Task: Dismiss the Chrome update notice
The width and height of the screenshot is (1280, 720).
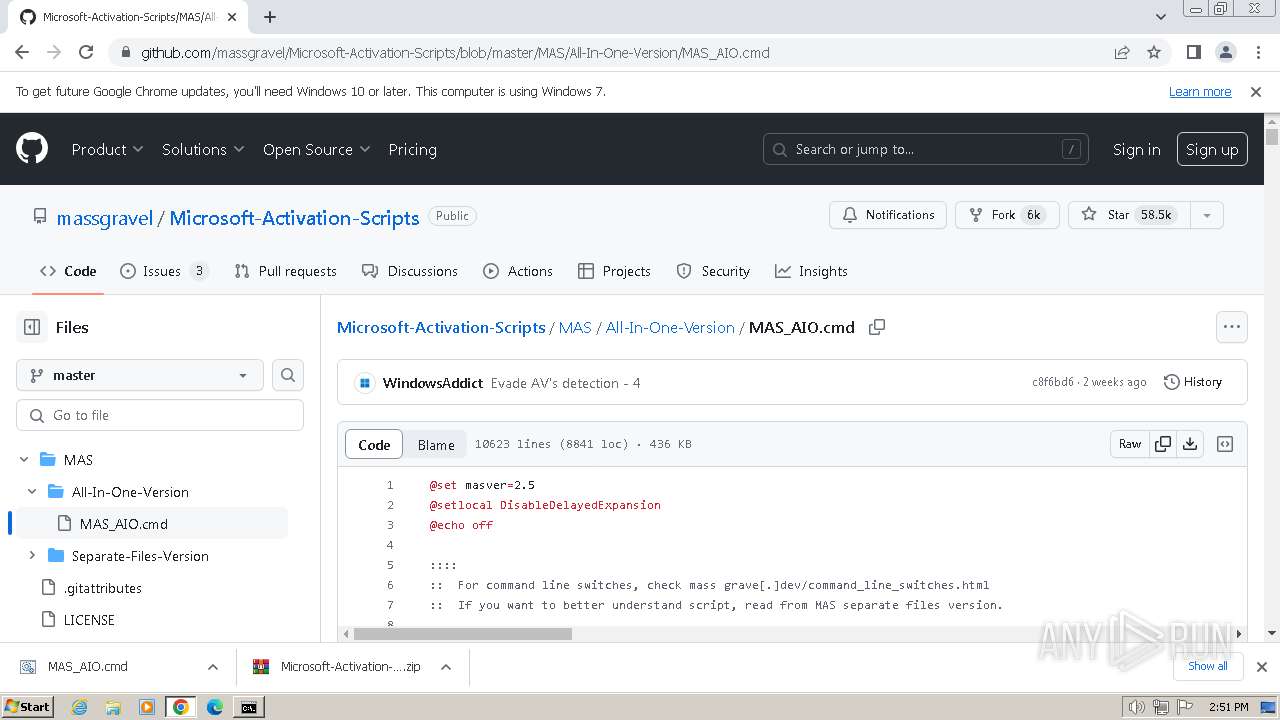Action: click(x=1256, y=92)
